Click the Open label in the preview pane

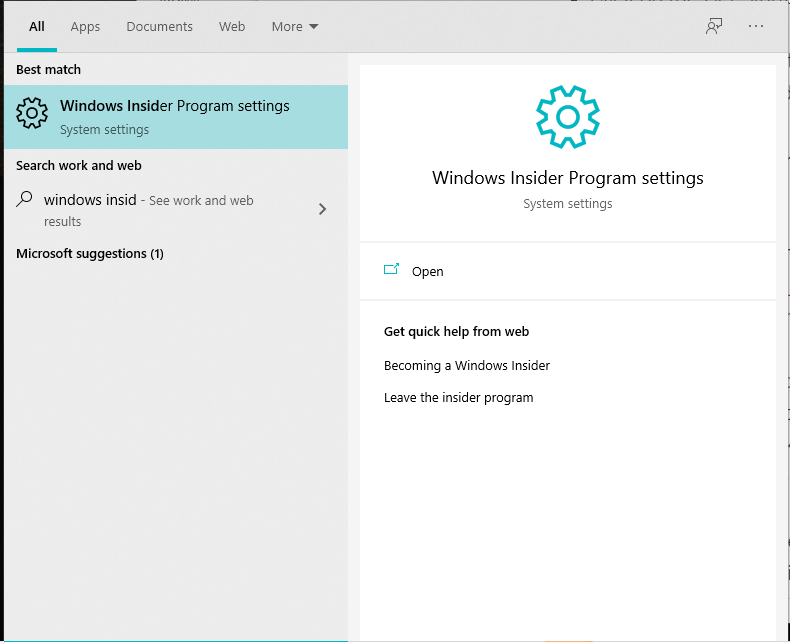click(x=427, y=271)
